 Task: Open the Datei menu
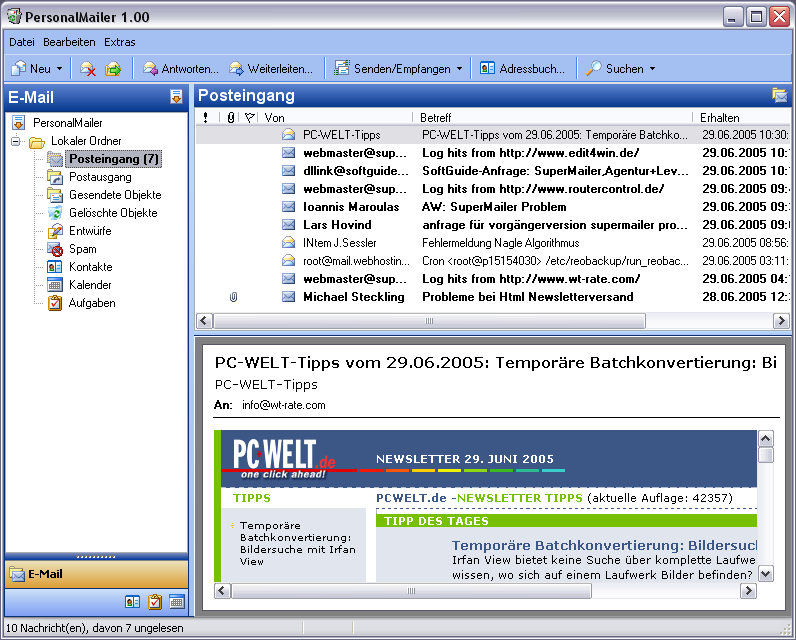coord(22,42)
